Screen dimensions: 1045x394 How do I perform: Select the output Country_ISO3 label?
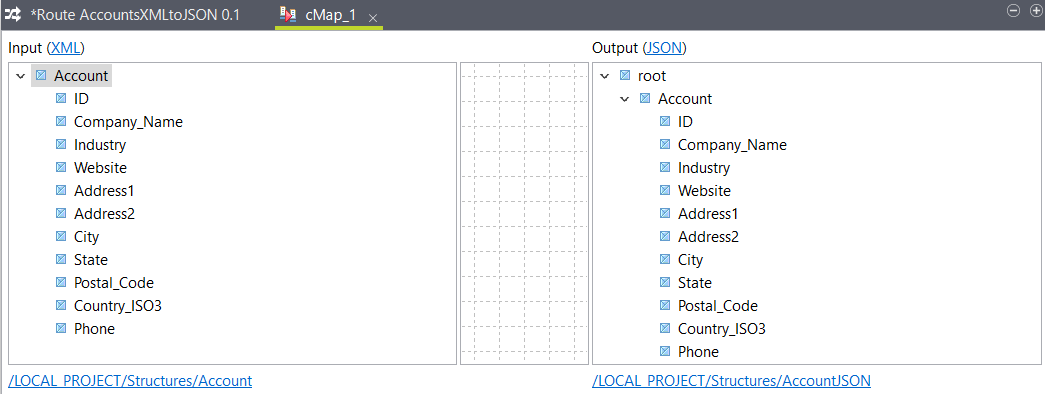coord(722,329)
